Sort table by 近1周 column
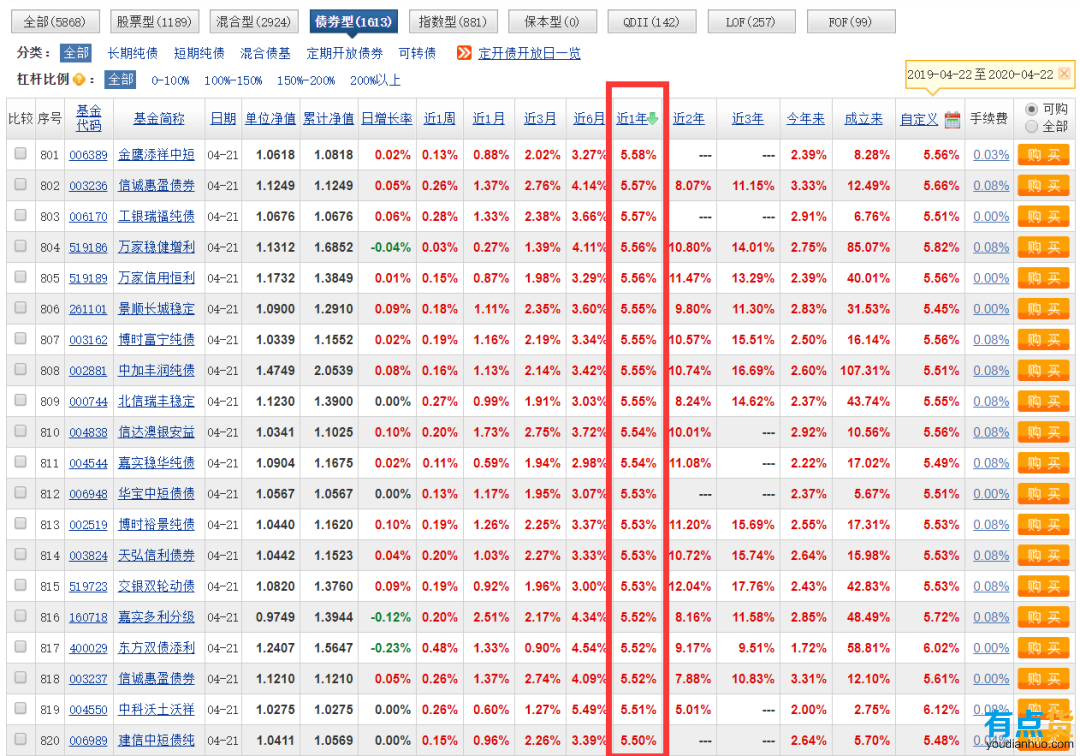This screenshot has width=1080, height=756. click(439, 118)
